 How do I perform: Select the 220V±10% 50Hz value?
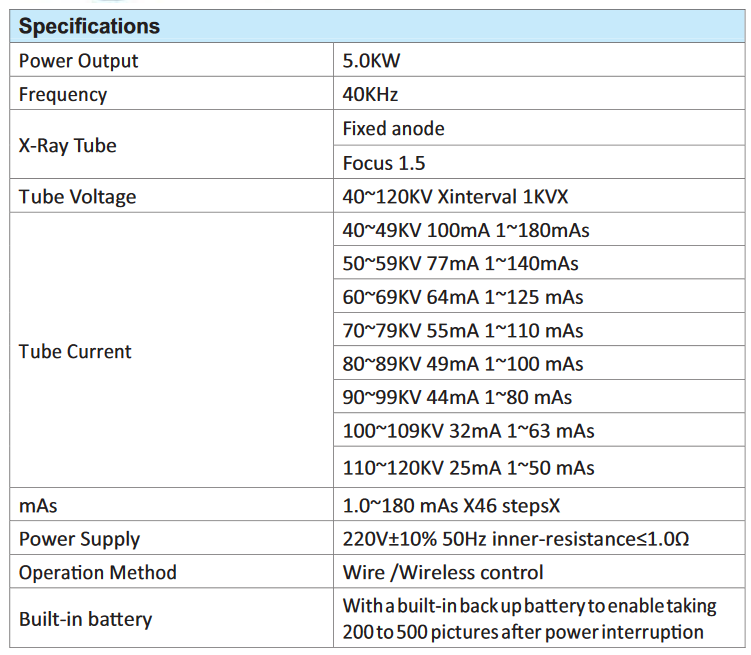pyautogui.click(x=515, y=539)
